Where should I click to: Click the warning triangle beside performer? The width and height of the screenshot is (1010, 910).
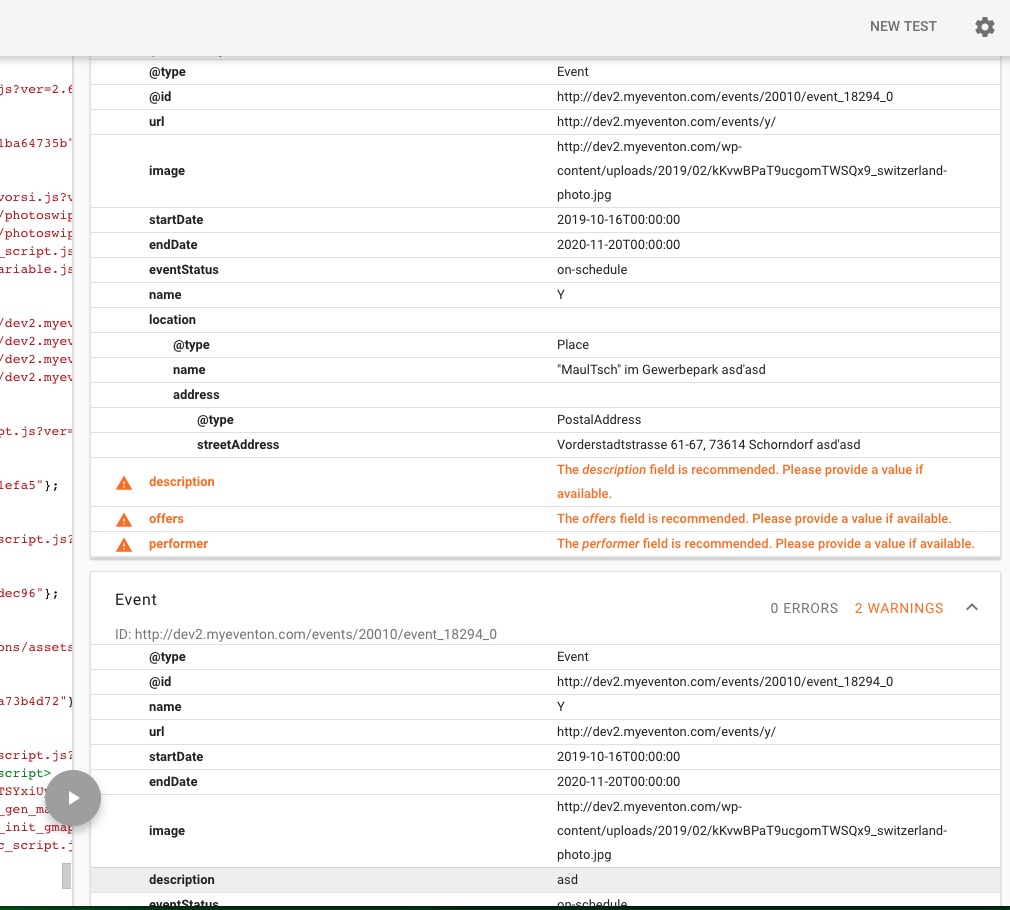[124, 545]
